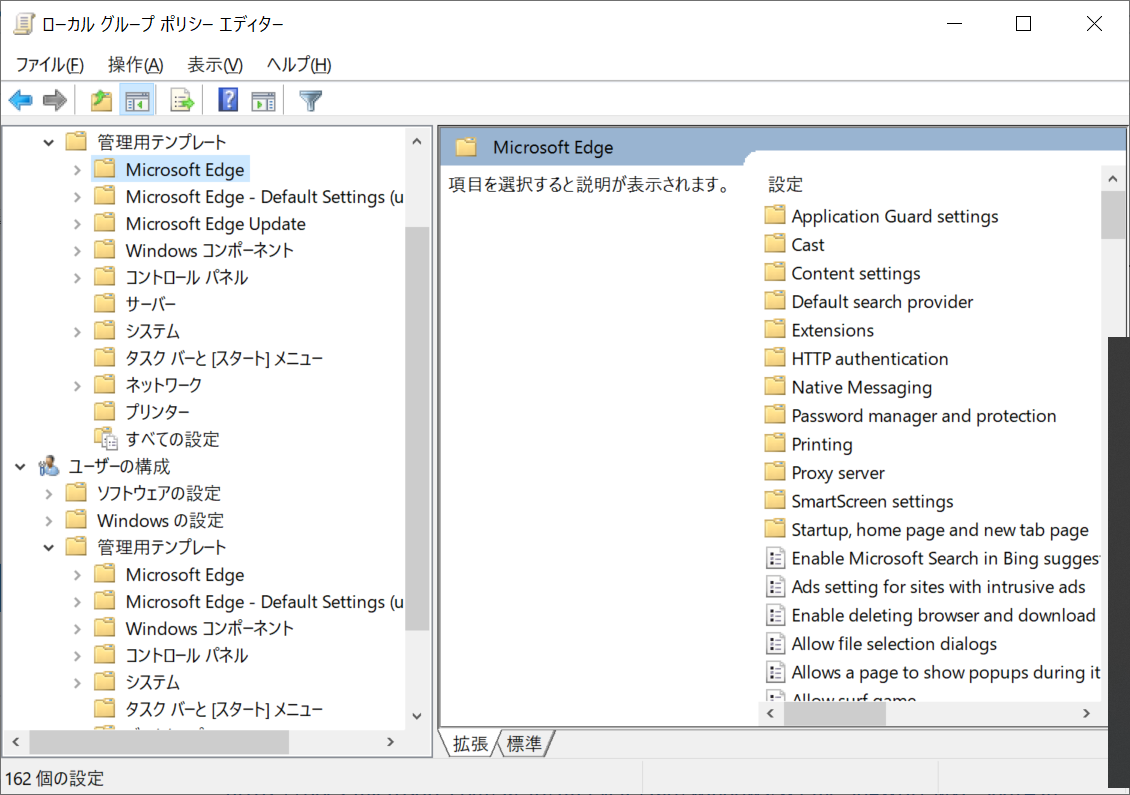Open the ファイル(F) menu
1130x795 pixels.
[x=50, y=65]
